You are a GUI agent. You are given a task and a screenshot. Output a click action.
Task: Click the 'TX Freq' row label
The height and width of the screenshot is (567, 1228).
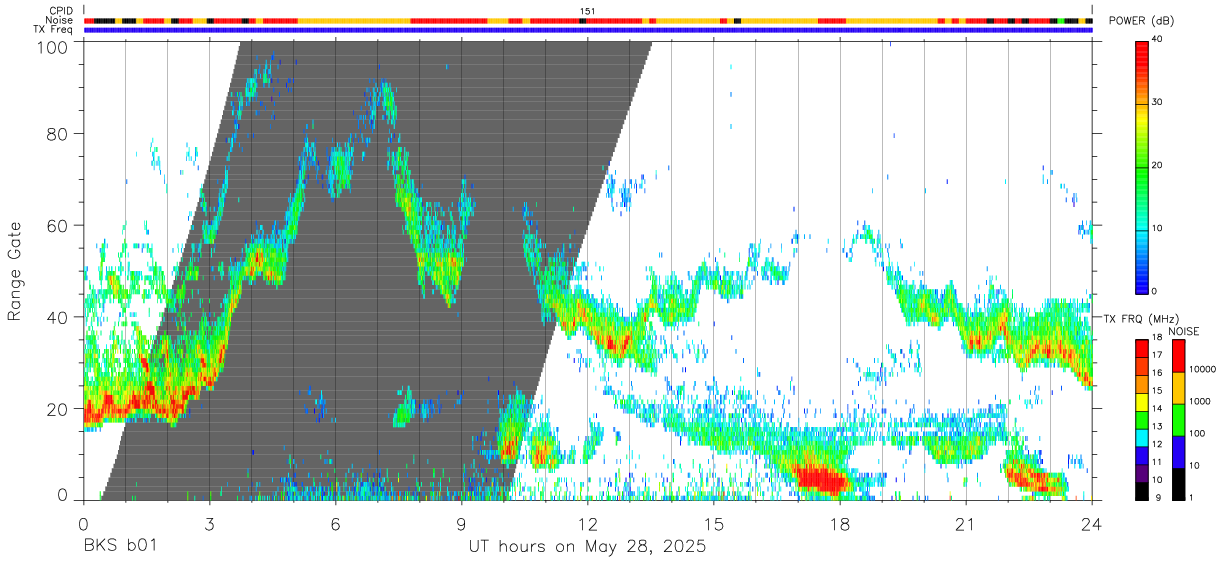[54, 29]
